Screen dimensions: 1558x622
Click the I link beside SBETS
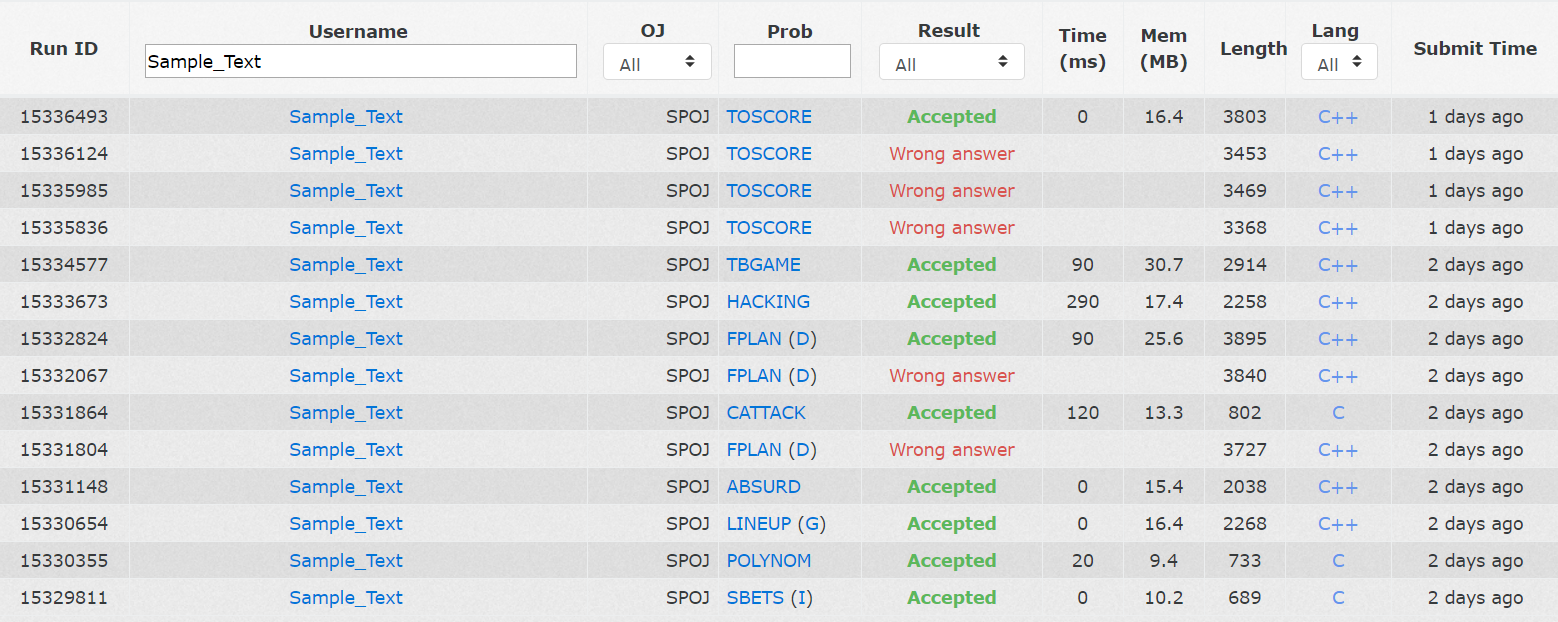pos(801,598)
